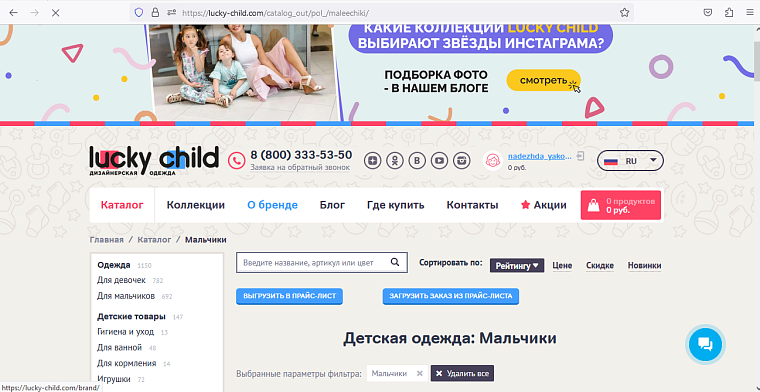
Task: Sort by Новинки
Action: click(645, 266)
